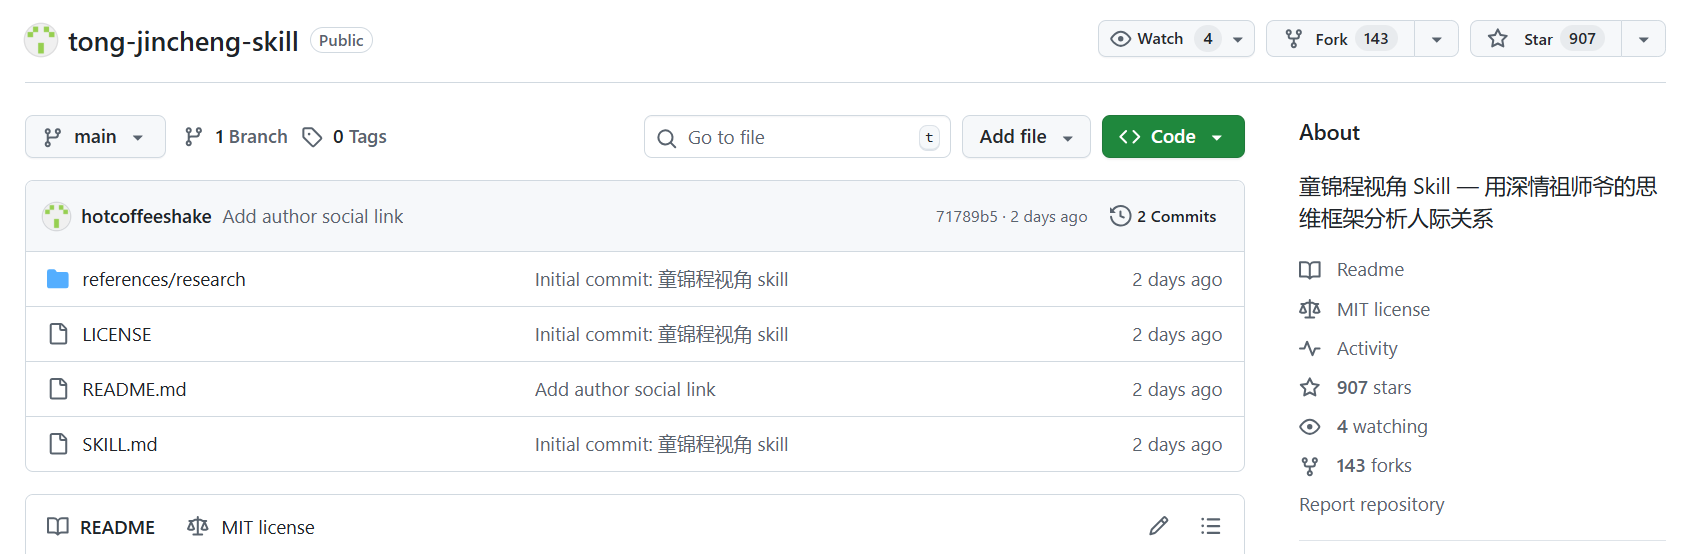1684x554 pixels.
Task: Click the Activity pulse icon in About
Action: coord(1310,348)
